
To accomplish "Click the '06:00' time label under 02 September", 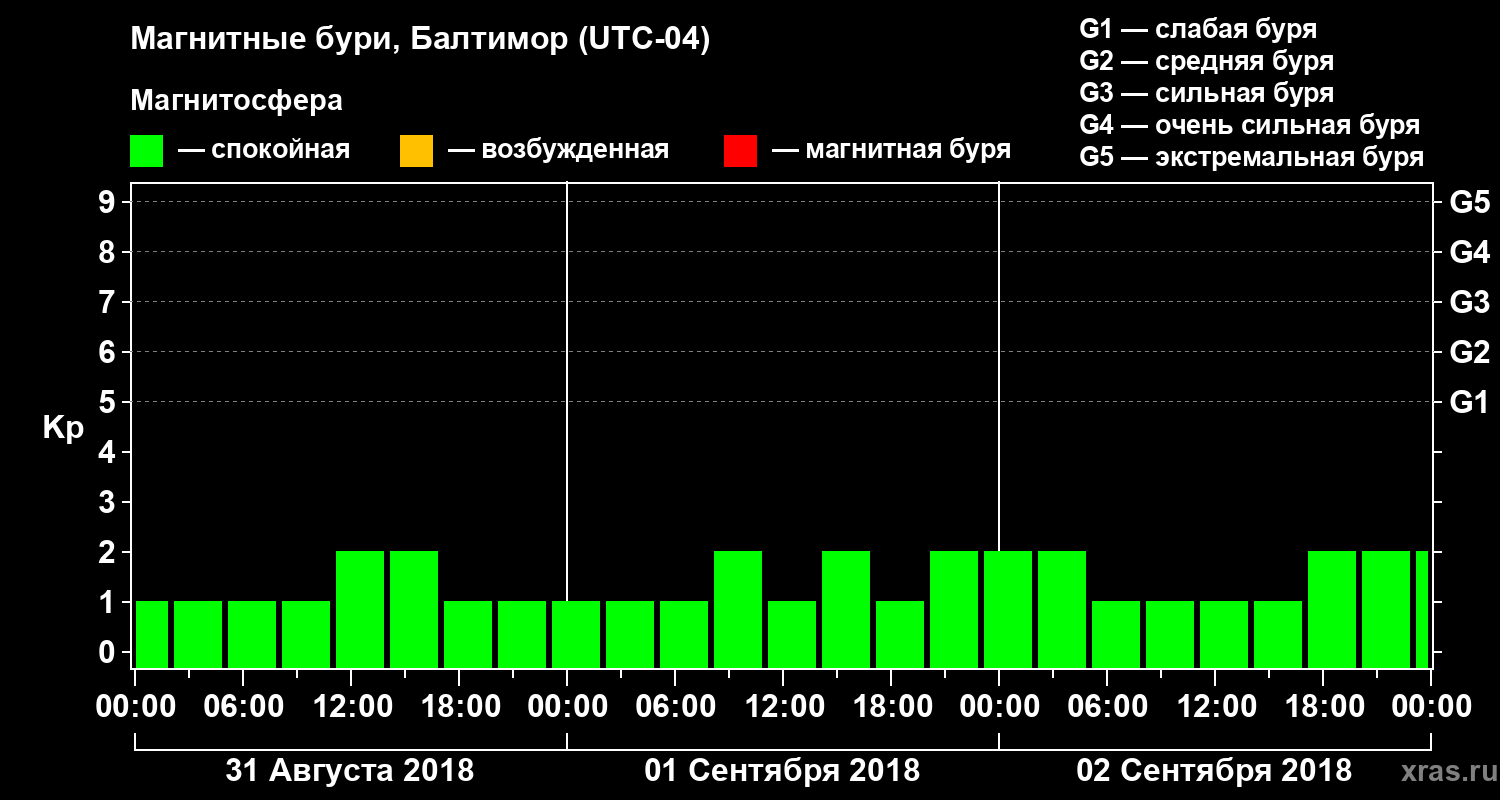I will (x=1109, y=707).
